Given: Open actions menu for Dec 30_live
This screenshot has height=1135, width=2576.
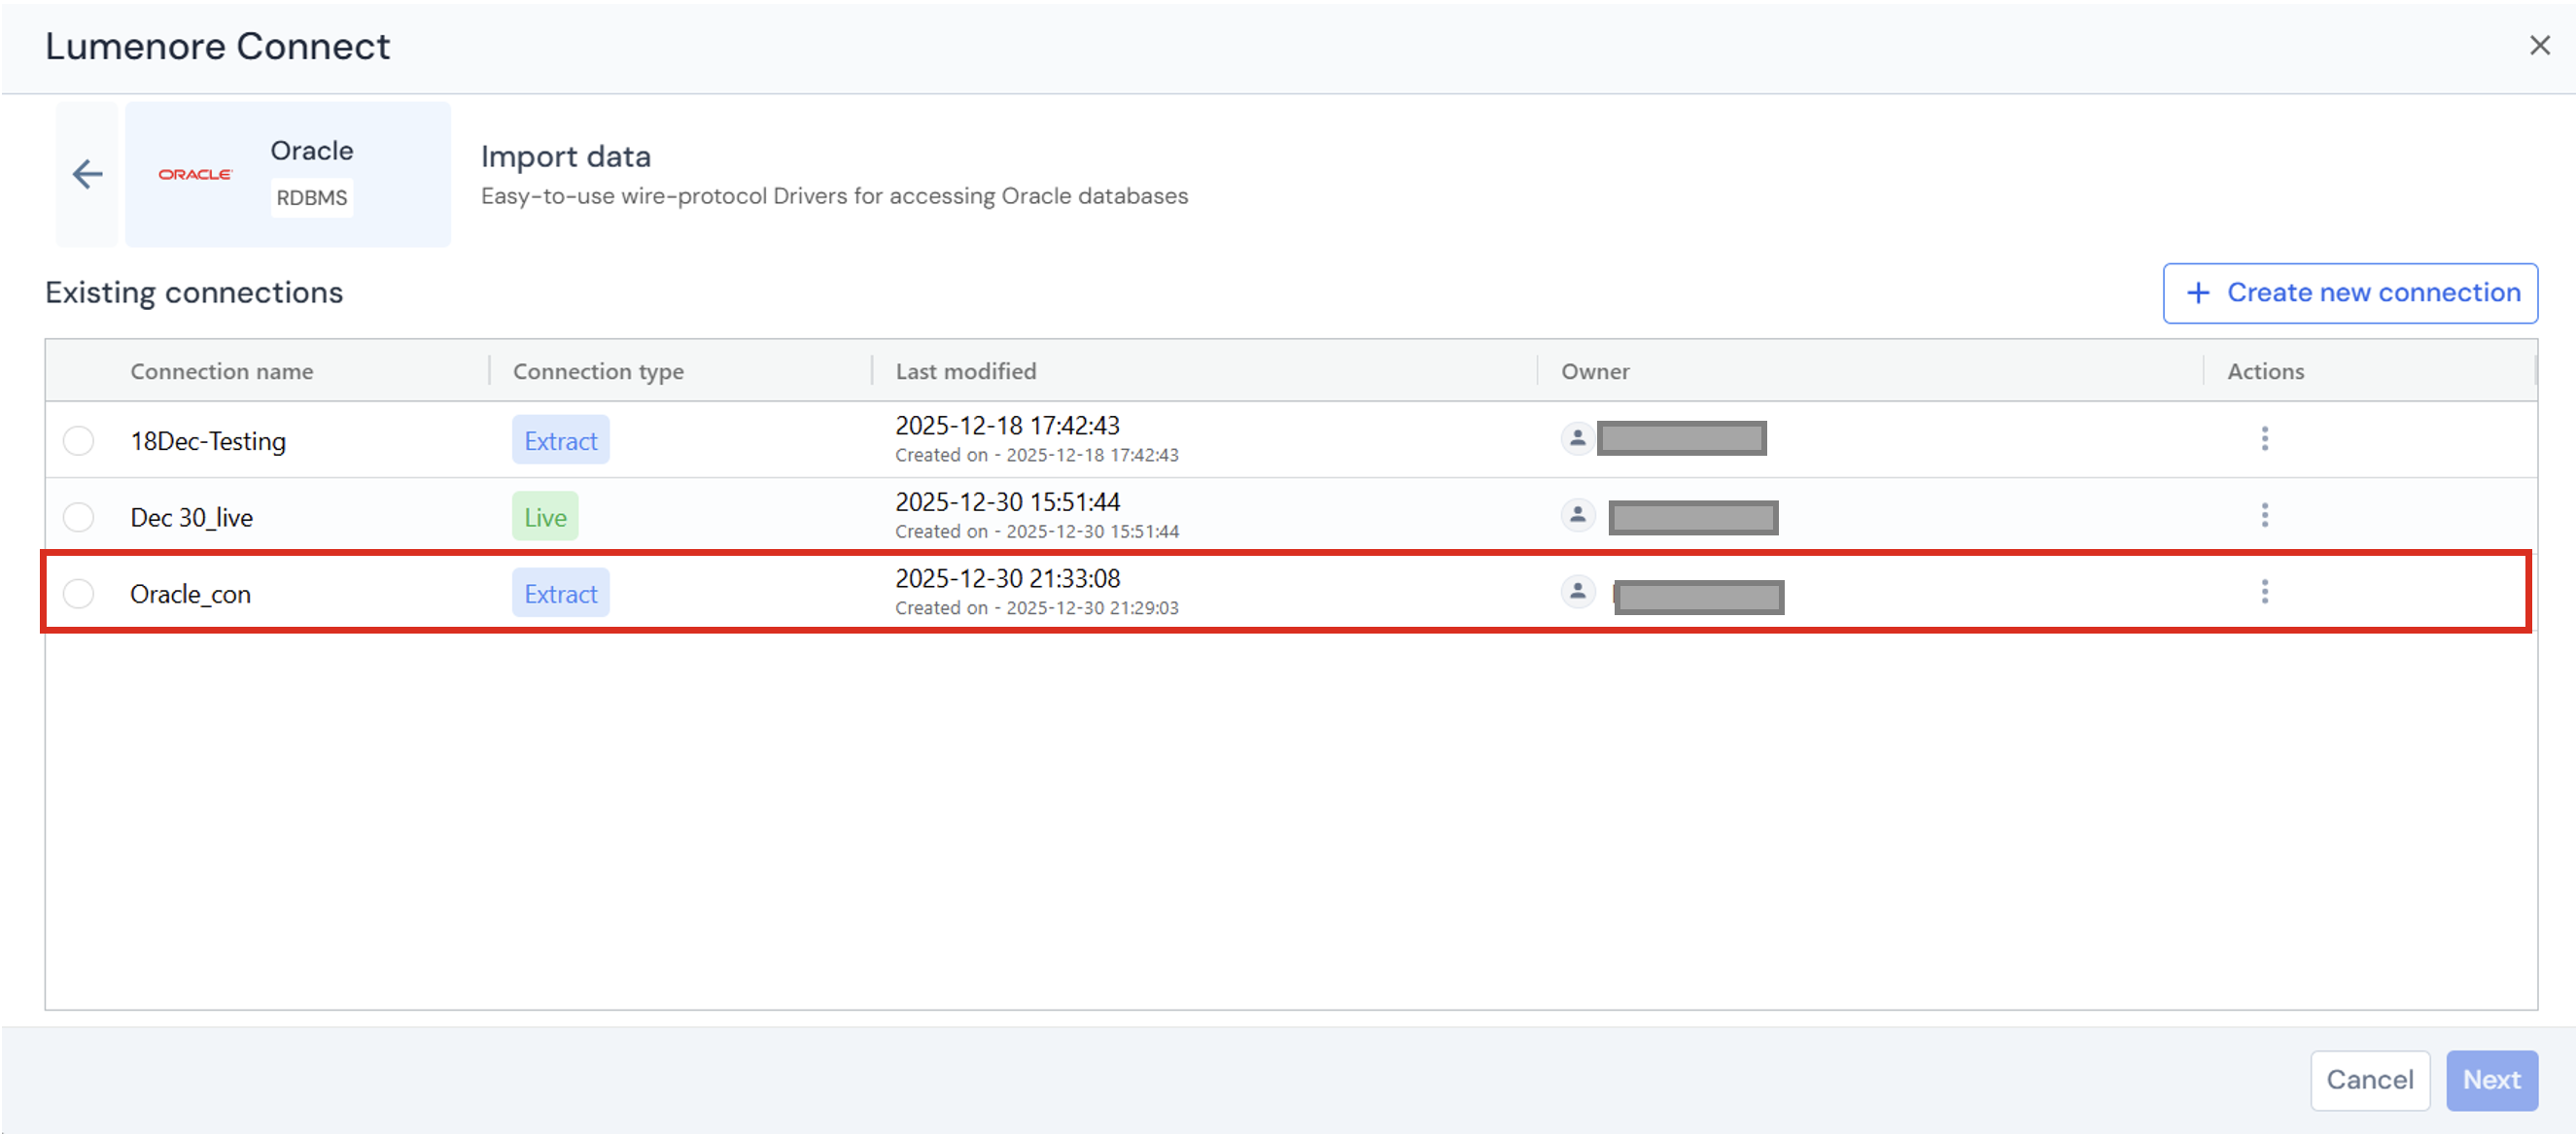Looking at the screenshot, I should [2264, 516].
